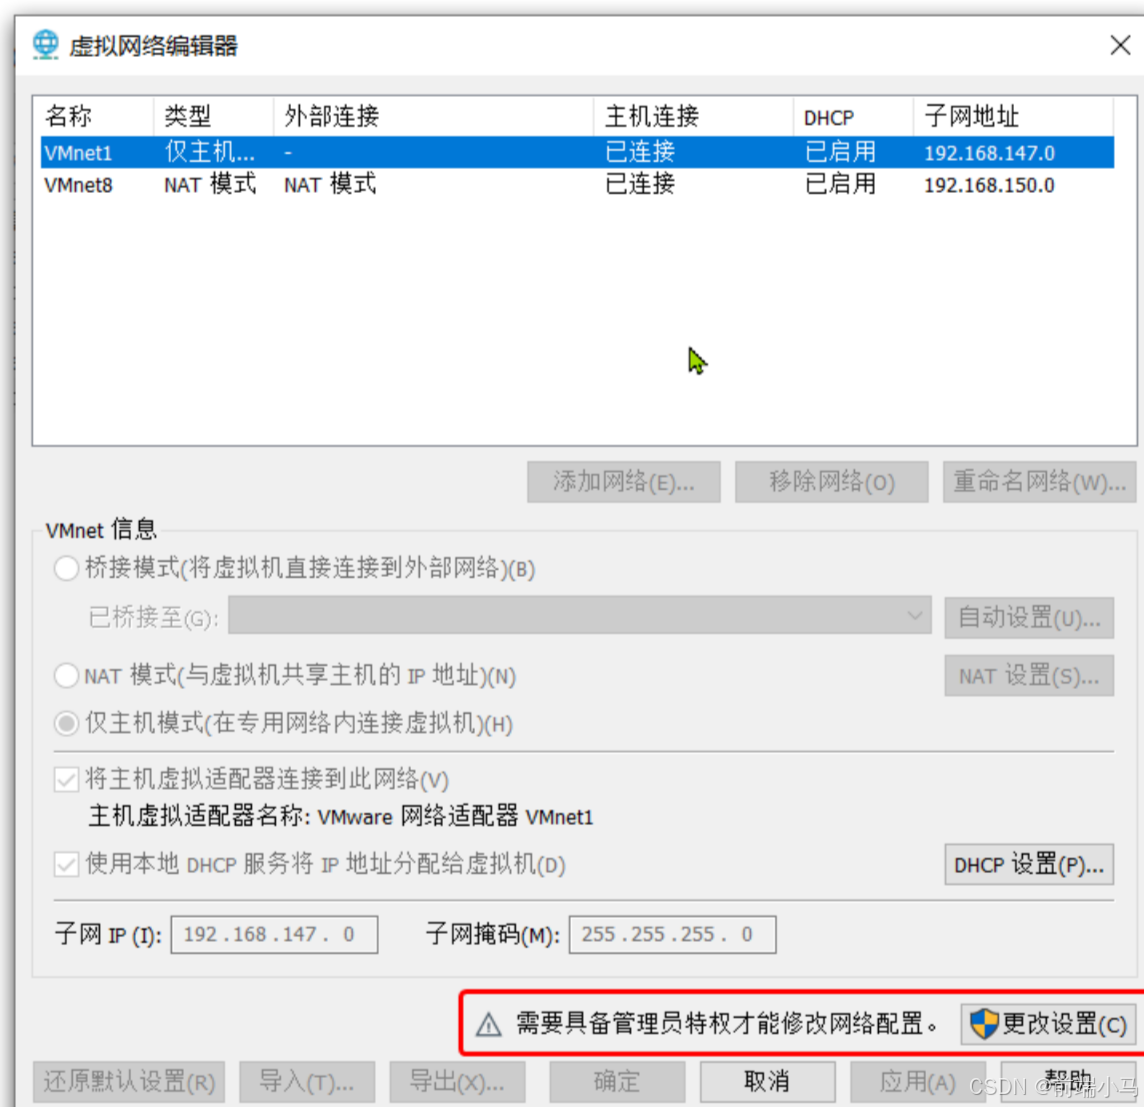Click the 子网掩码 input field
Viewport: 1144px width, 1107px height.
(673, 935)
